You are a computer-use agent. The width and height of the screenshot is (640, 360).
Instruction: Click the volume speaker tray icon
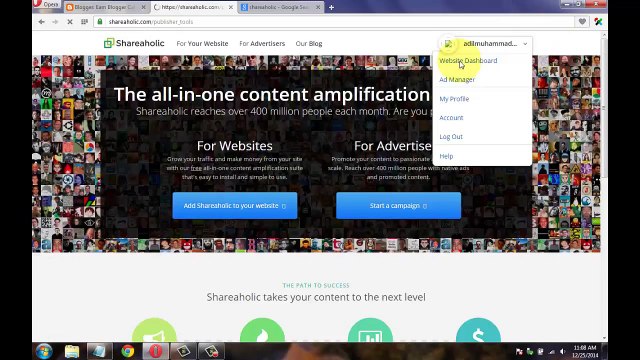coord(562,351)
